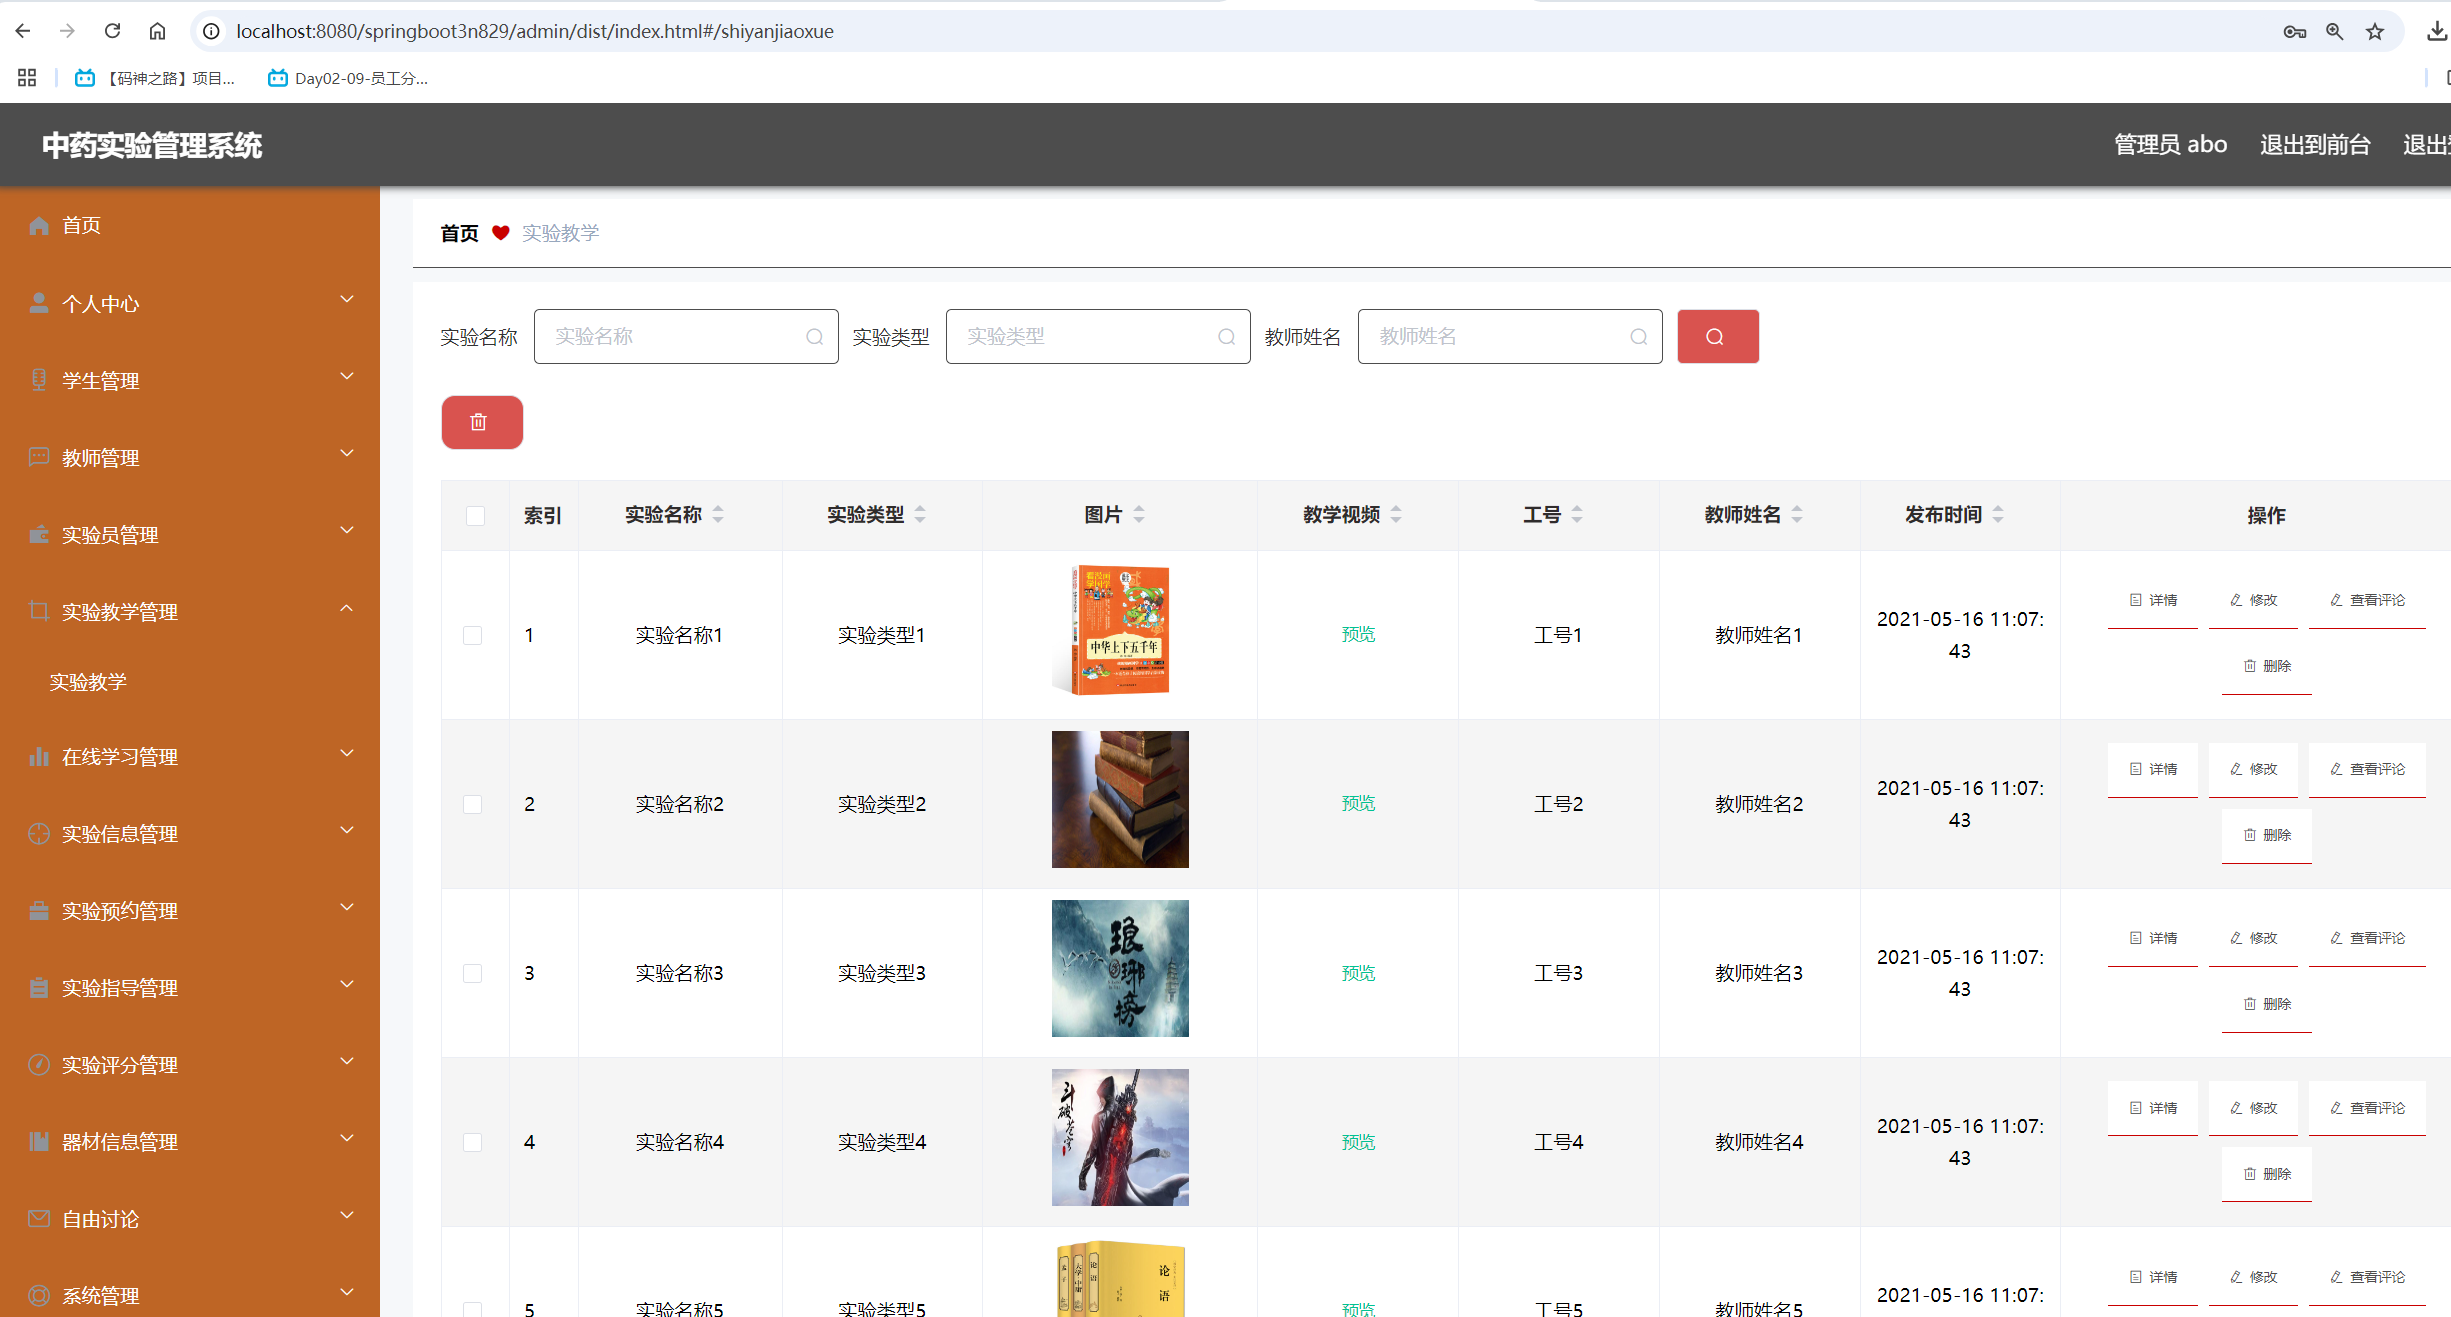Select the checkbox for row 实验名称3
Viewport: 2451px width, 1317px height.
(473, 974)
